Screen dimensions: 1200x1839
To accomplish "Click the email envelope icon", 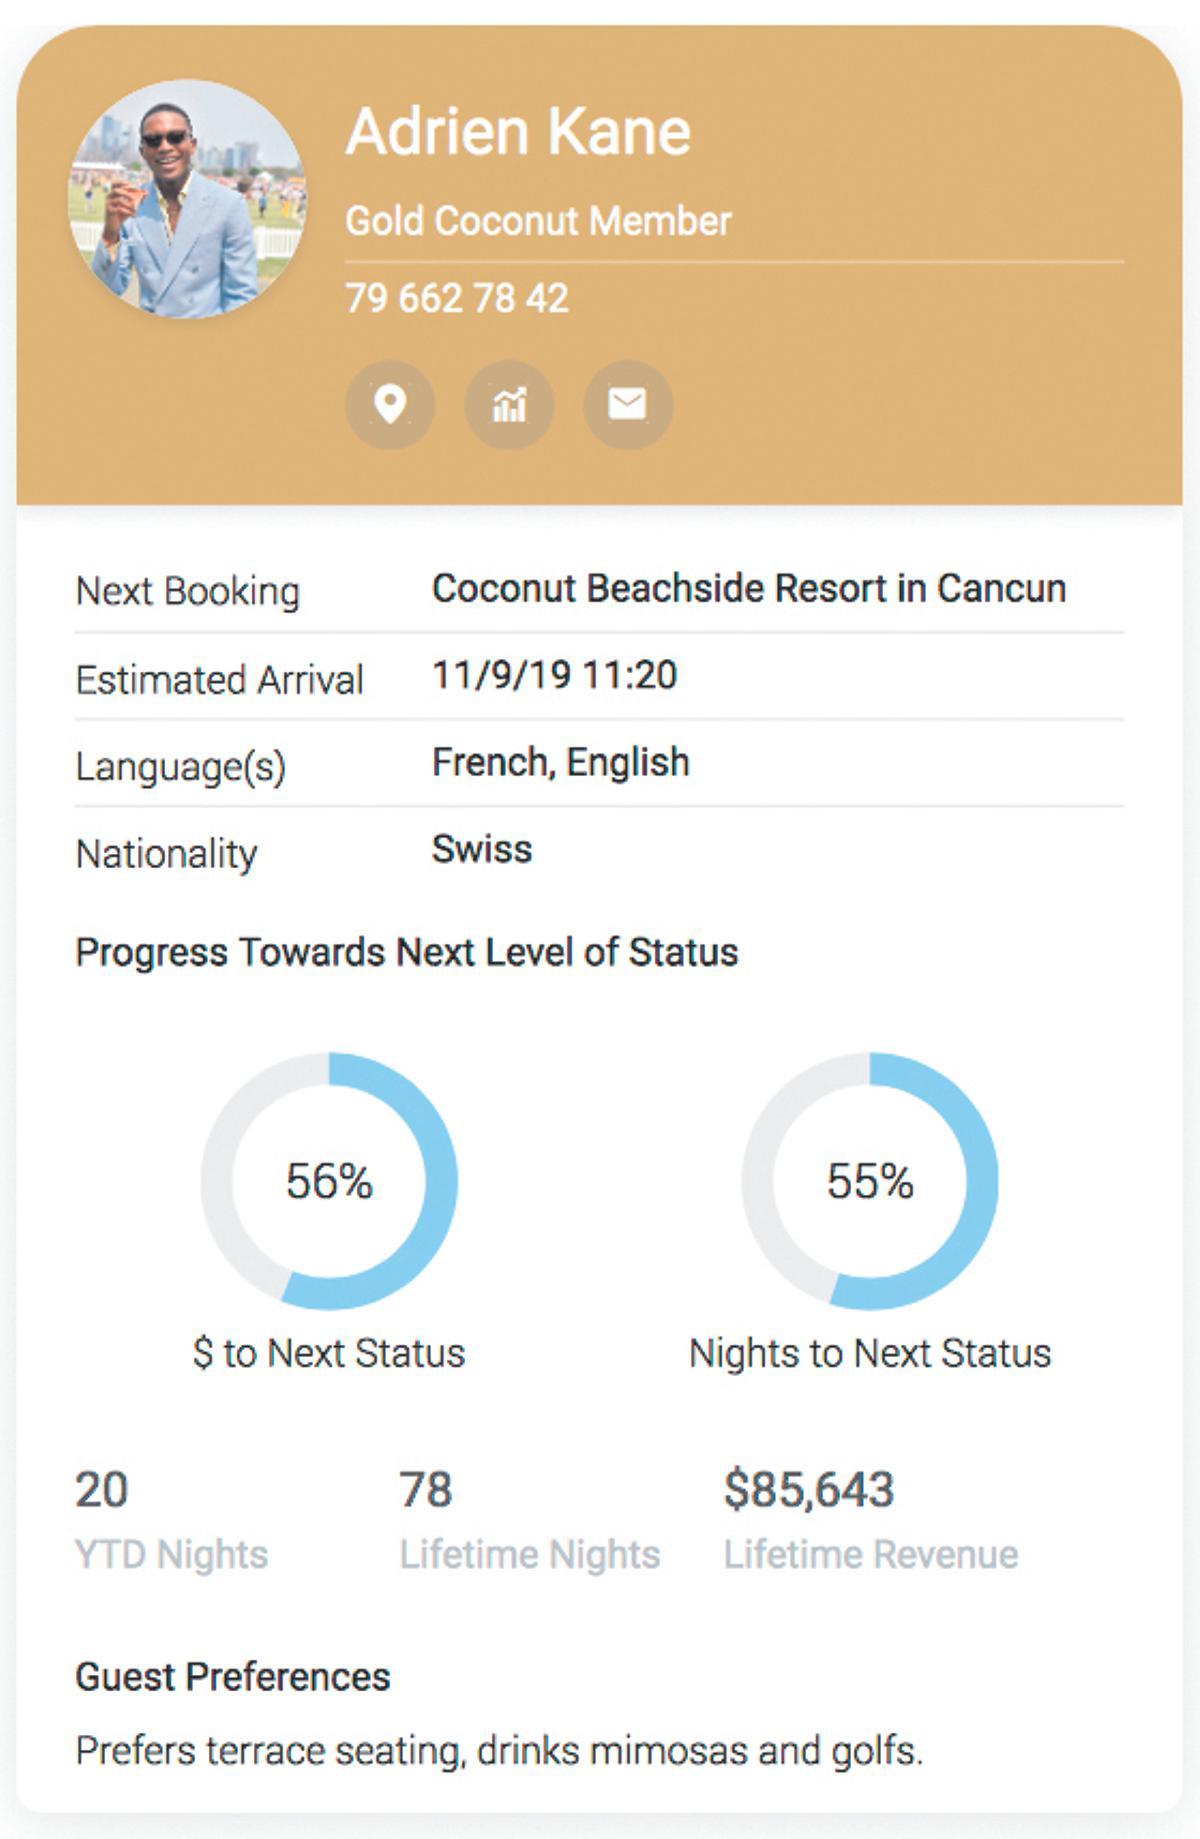I will click(x=628, y=405).
